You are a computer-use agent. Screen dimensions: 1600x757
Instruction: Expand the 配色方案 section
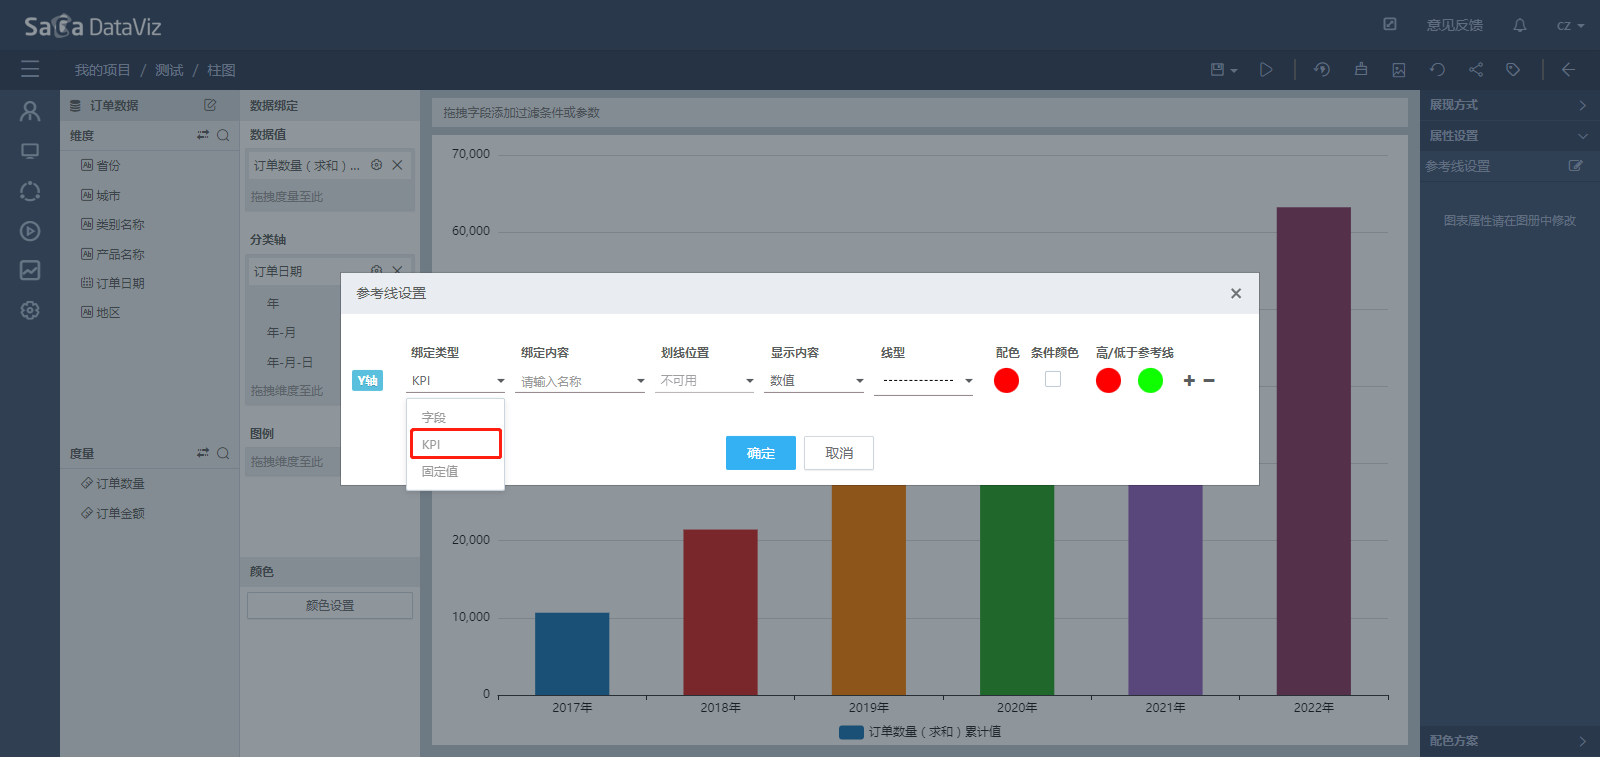coord(1510,741)
